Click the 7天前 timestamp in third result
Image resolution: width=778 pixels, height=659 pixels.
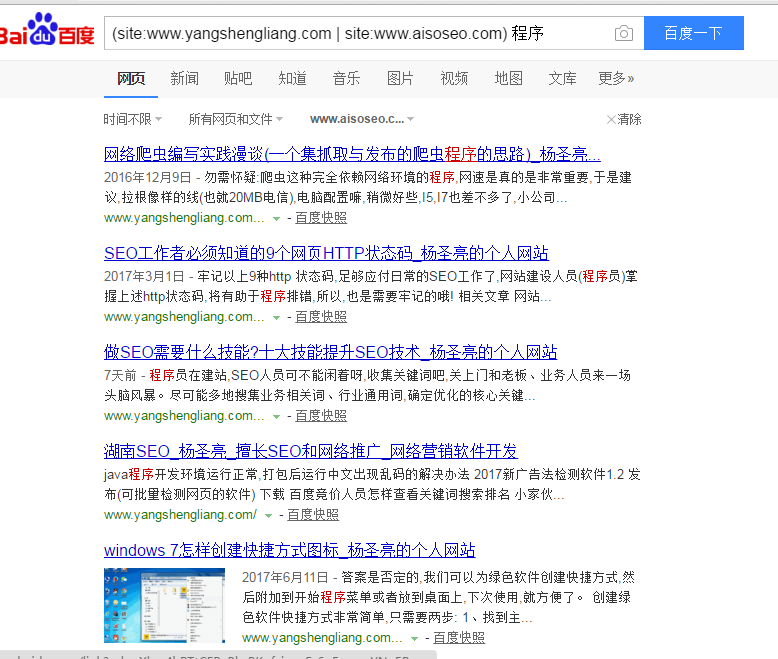click(x=120, y=376)
